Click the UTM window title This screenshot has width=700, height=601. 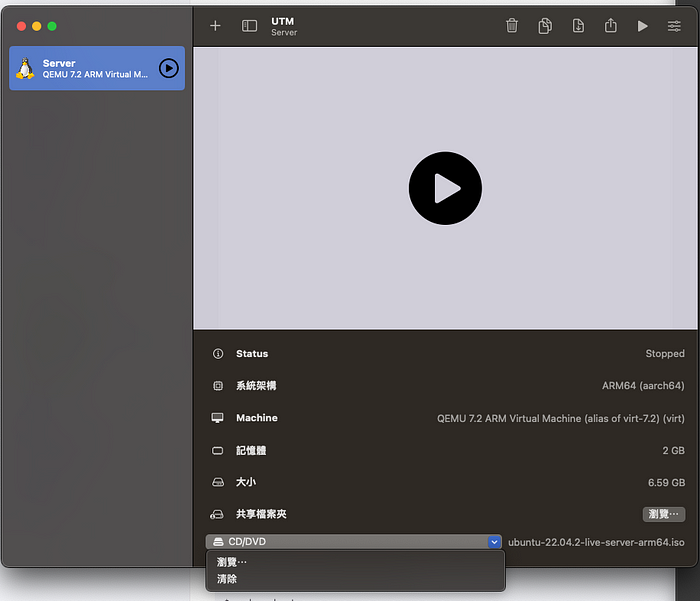point(283,21)
